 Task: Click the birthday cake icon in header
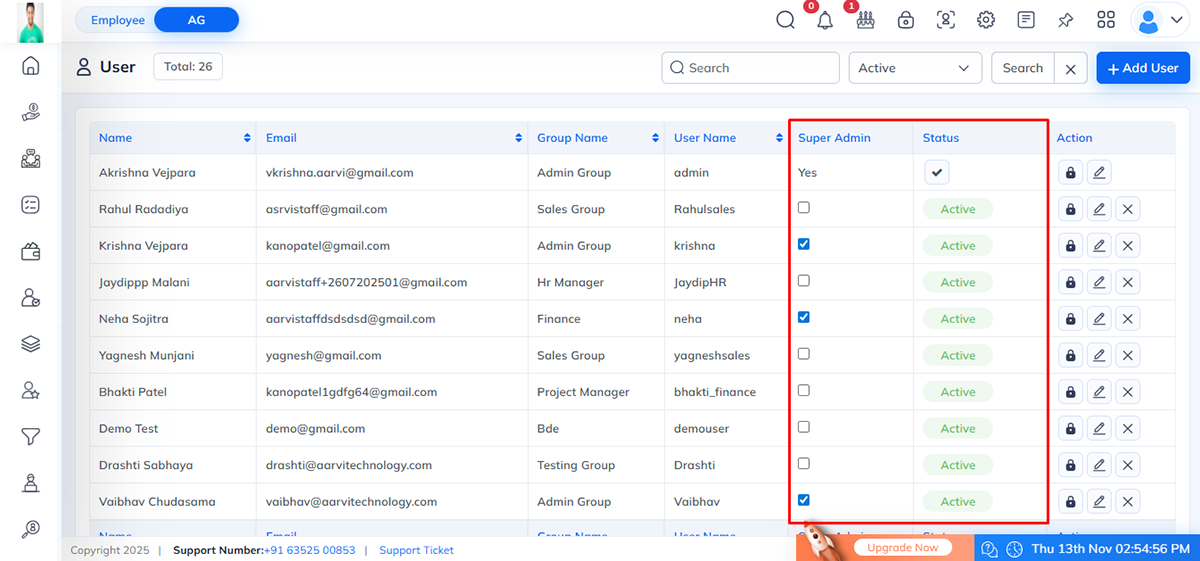pyautogui.click(x=864, y=20)
